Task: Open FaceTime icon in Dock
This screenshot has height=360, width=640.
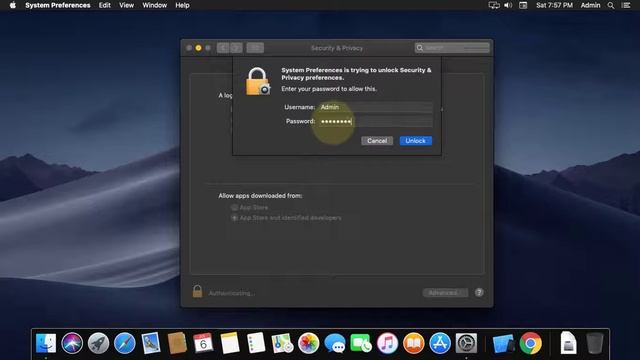Action: click(361, 343)
